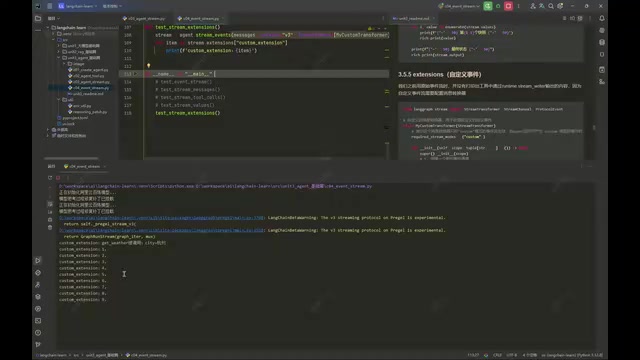Image resolution: width=640 pixels, height=360 pixels.
Task: Open unit3_readme.md in project tree
Action: coord(86,94)
